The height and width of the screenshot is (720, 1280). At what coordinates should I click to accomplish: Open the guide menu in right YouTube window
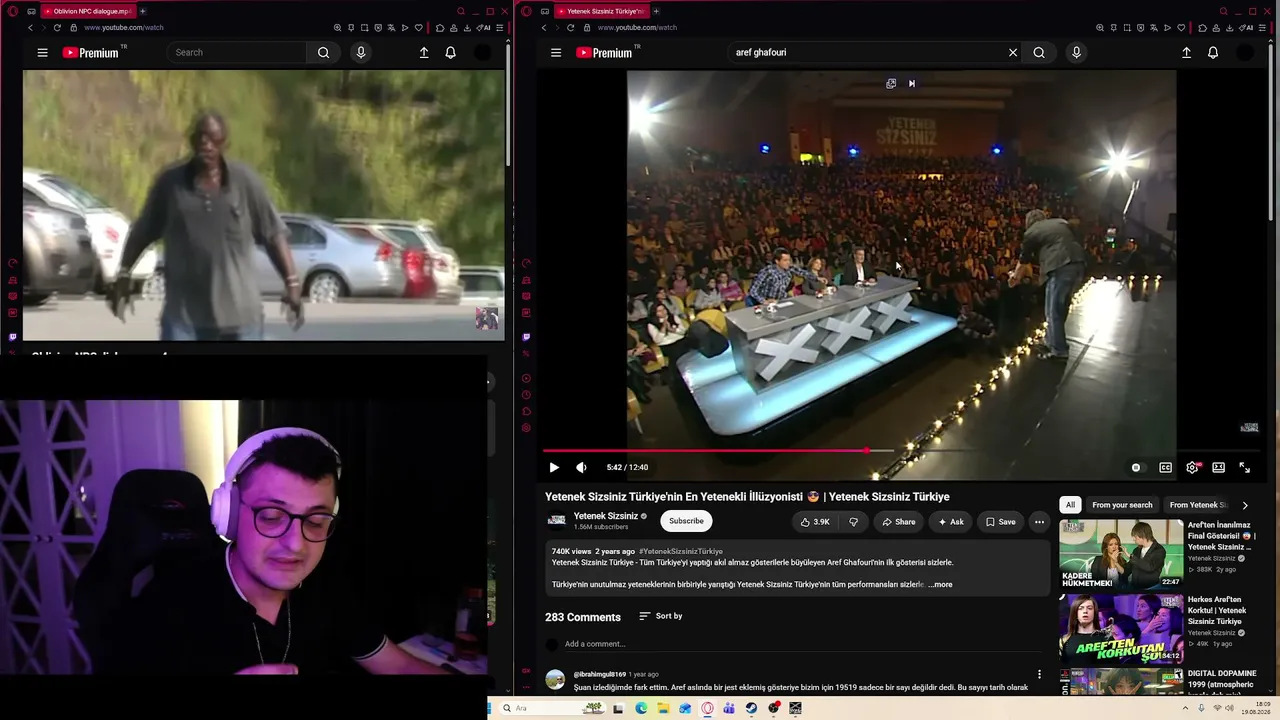pos(556,53)
